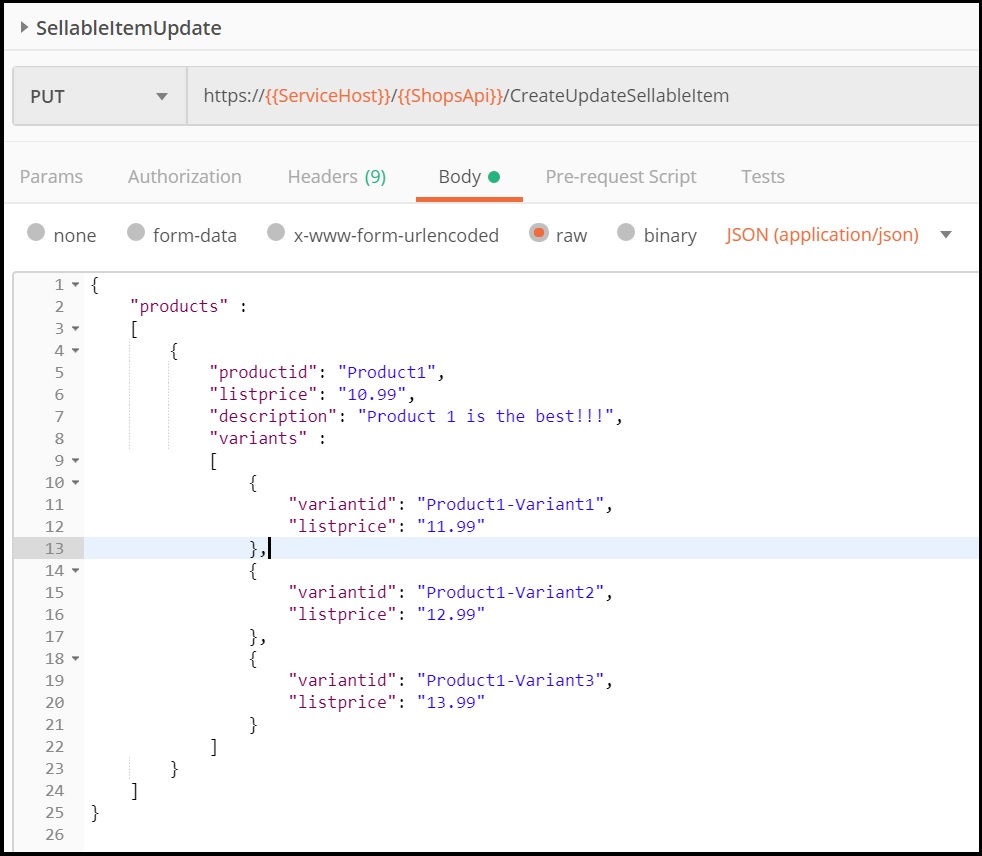
Task: Choose x-www-form-urlencoded body type
Action: [x=276, y=232]
